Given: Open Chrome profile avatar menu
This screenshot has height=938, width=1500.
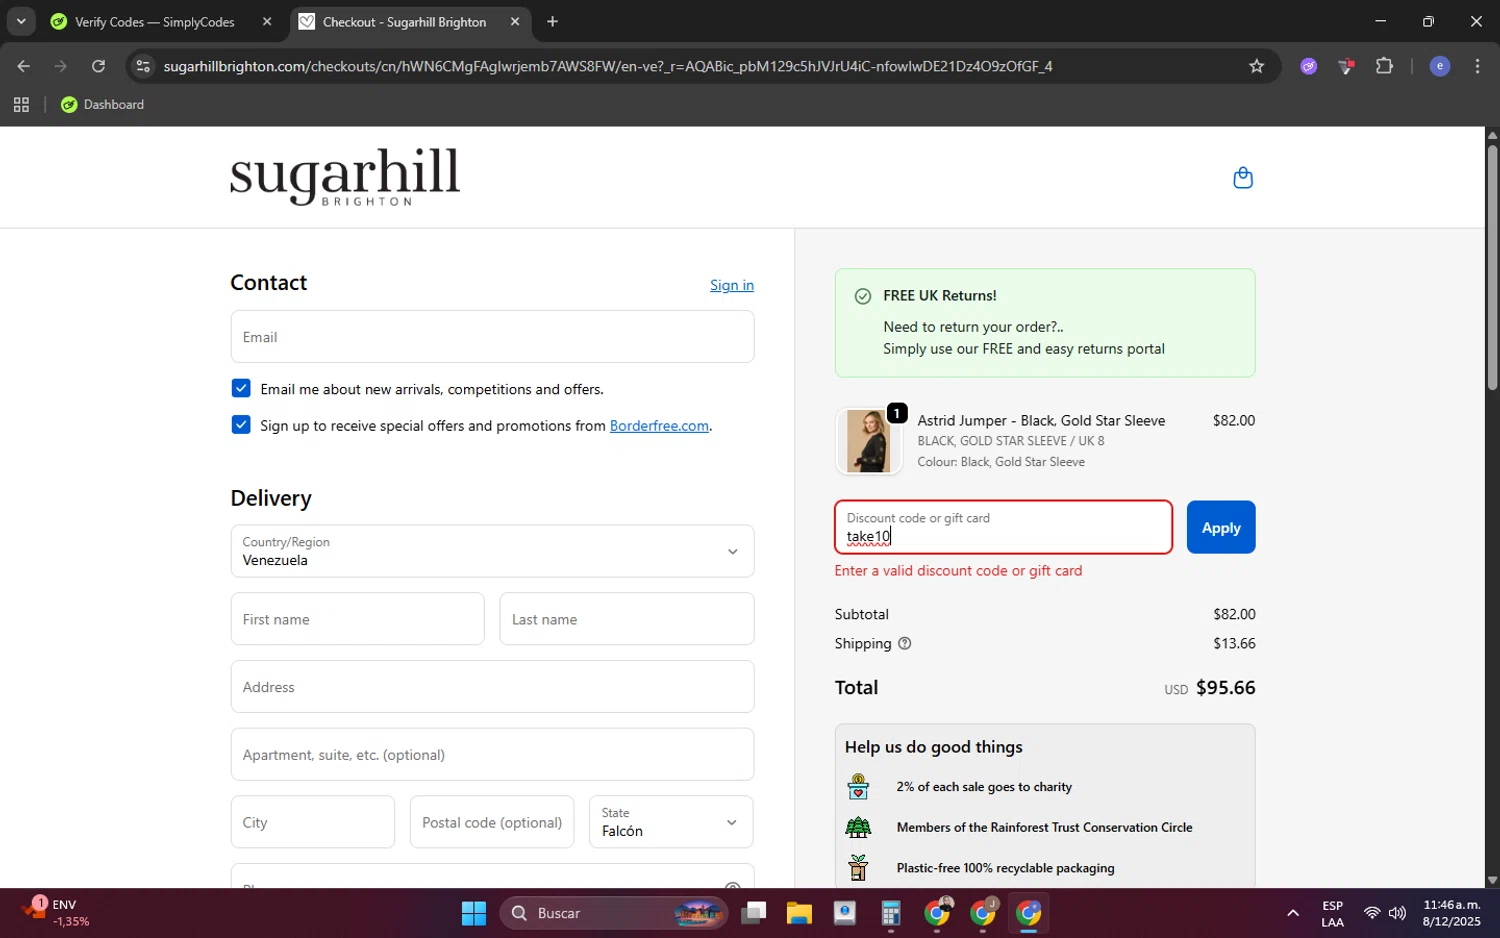Looking at the screenshot, I should tap(1440, 66).
